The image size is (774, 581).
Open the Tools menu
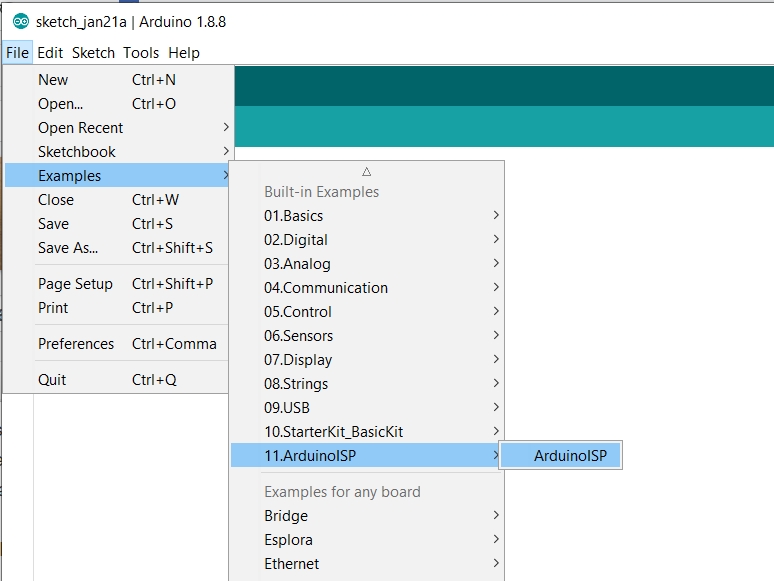tap(141, 52)
